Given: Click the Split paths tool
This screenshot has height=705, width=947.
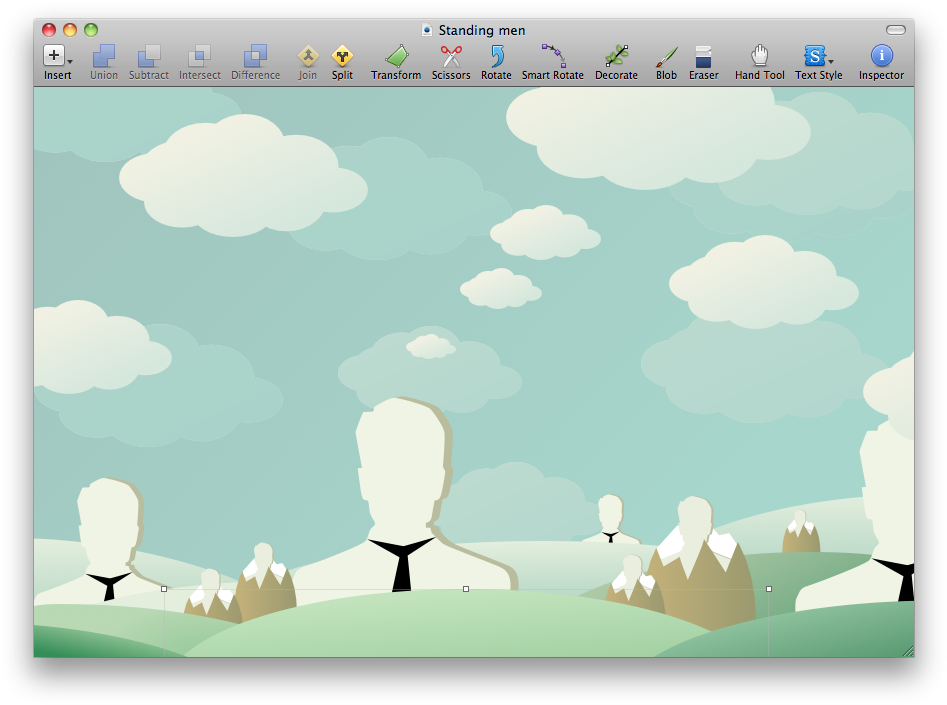Looking at the screenshot, I should click(x=342, y=63).
